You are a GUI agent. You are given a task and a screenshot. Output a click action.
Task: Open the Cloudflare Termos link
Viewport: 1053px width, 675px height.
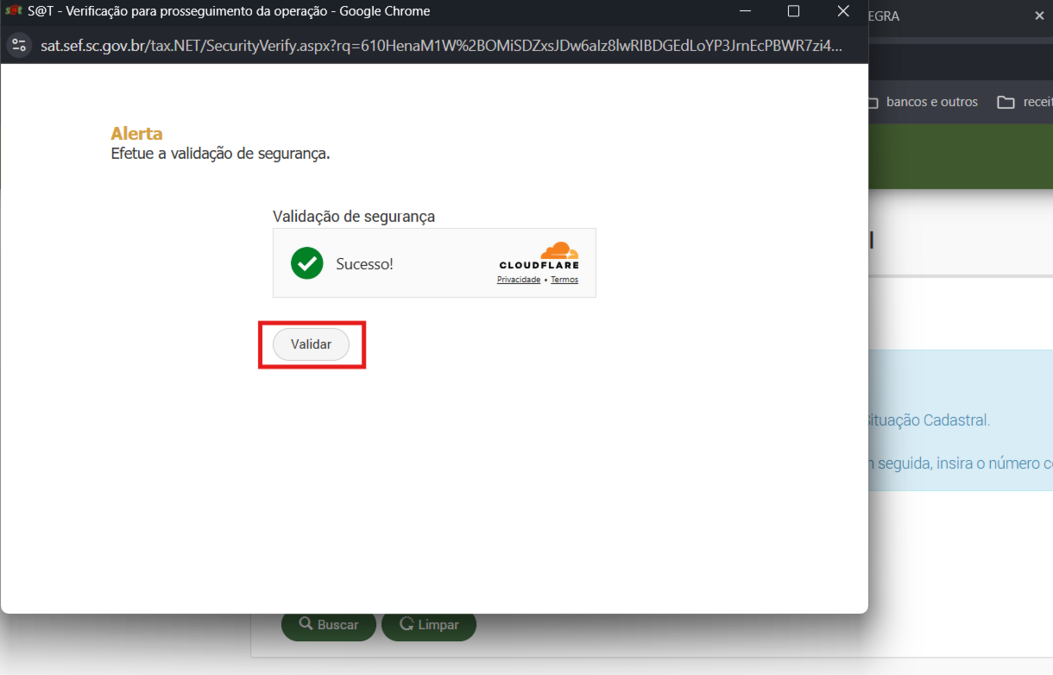click(564, 280)
